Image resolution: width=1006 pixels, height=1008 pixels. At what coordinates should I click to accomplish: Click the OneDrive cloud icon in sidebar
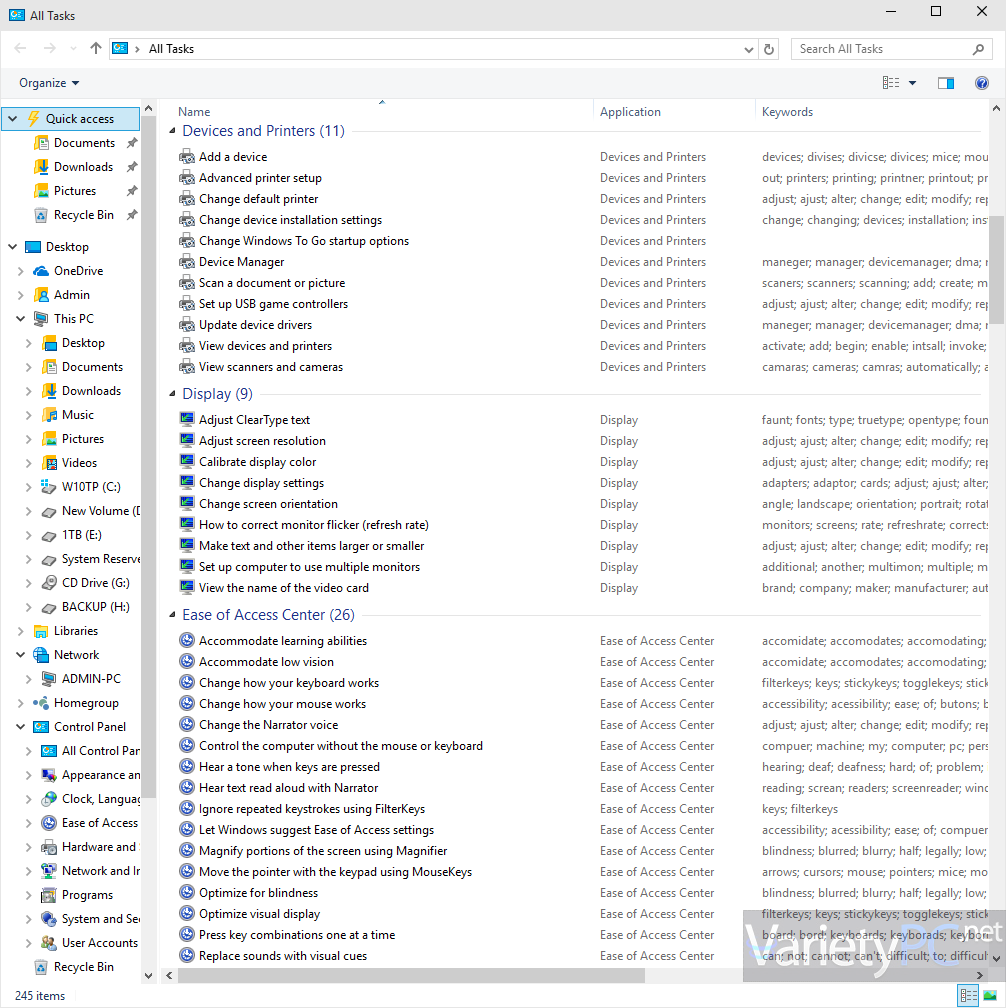tap(41, 271)
